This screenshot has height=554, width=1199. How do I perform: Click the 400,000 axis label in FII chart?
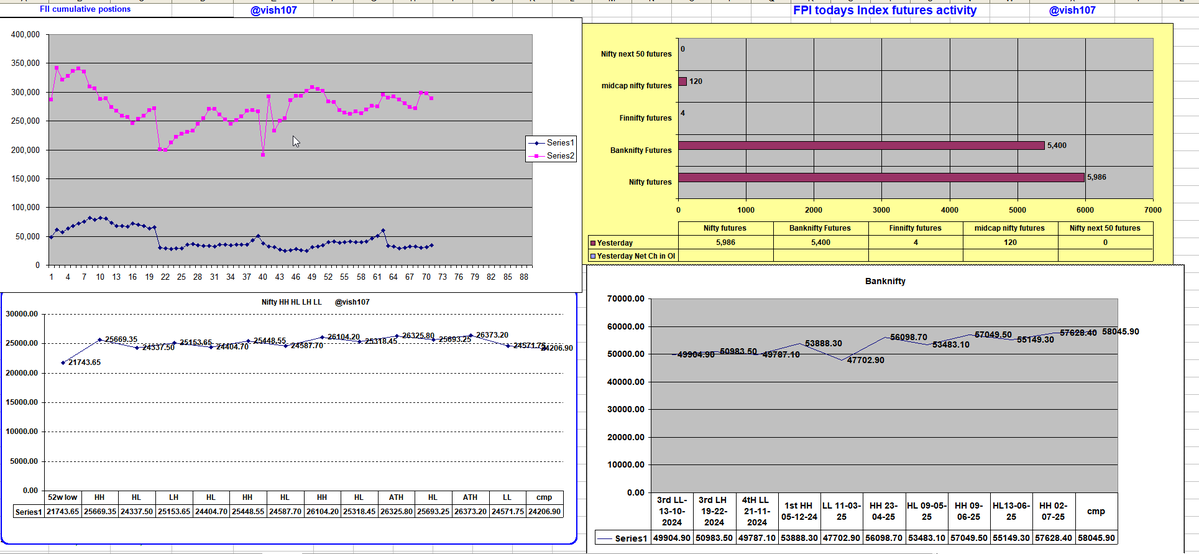[x=26, y=35]
